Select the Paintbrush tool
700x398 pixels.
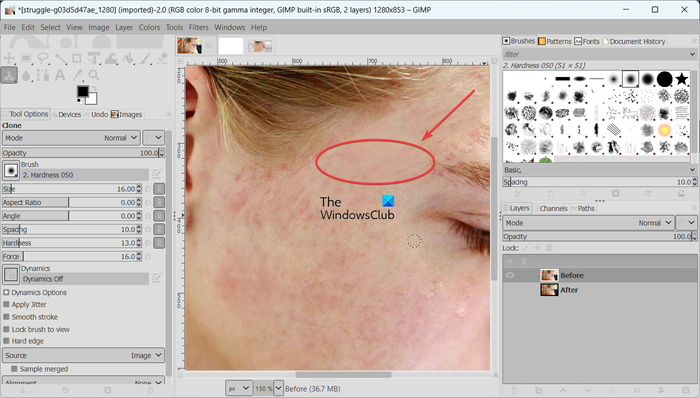point(145,58)
